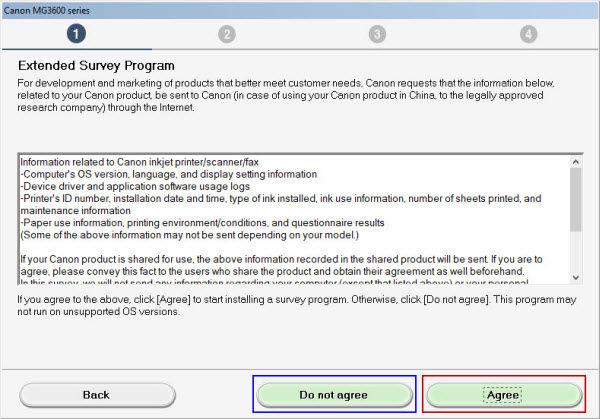Image resolution: width=600 pixels, height=419 pixels.
Task: Click the line 'Paper use information, printing environment/conditions'
Action: (202, 223)
